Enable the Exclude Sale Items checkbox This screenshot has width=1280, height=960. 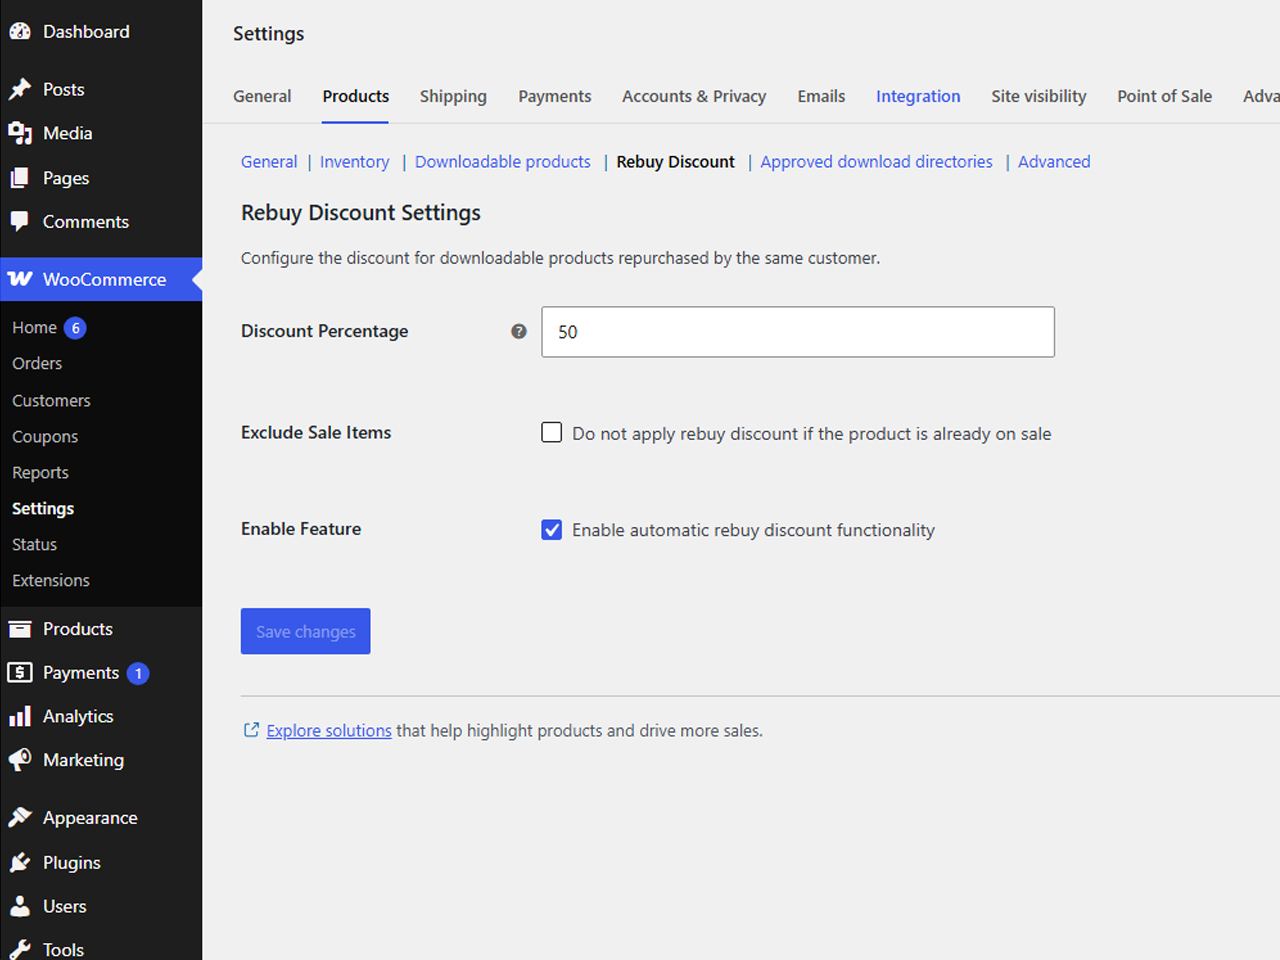tap(552, 432)
